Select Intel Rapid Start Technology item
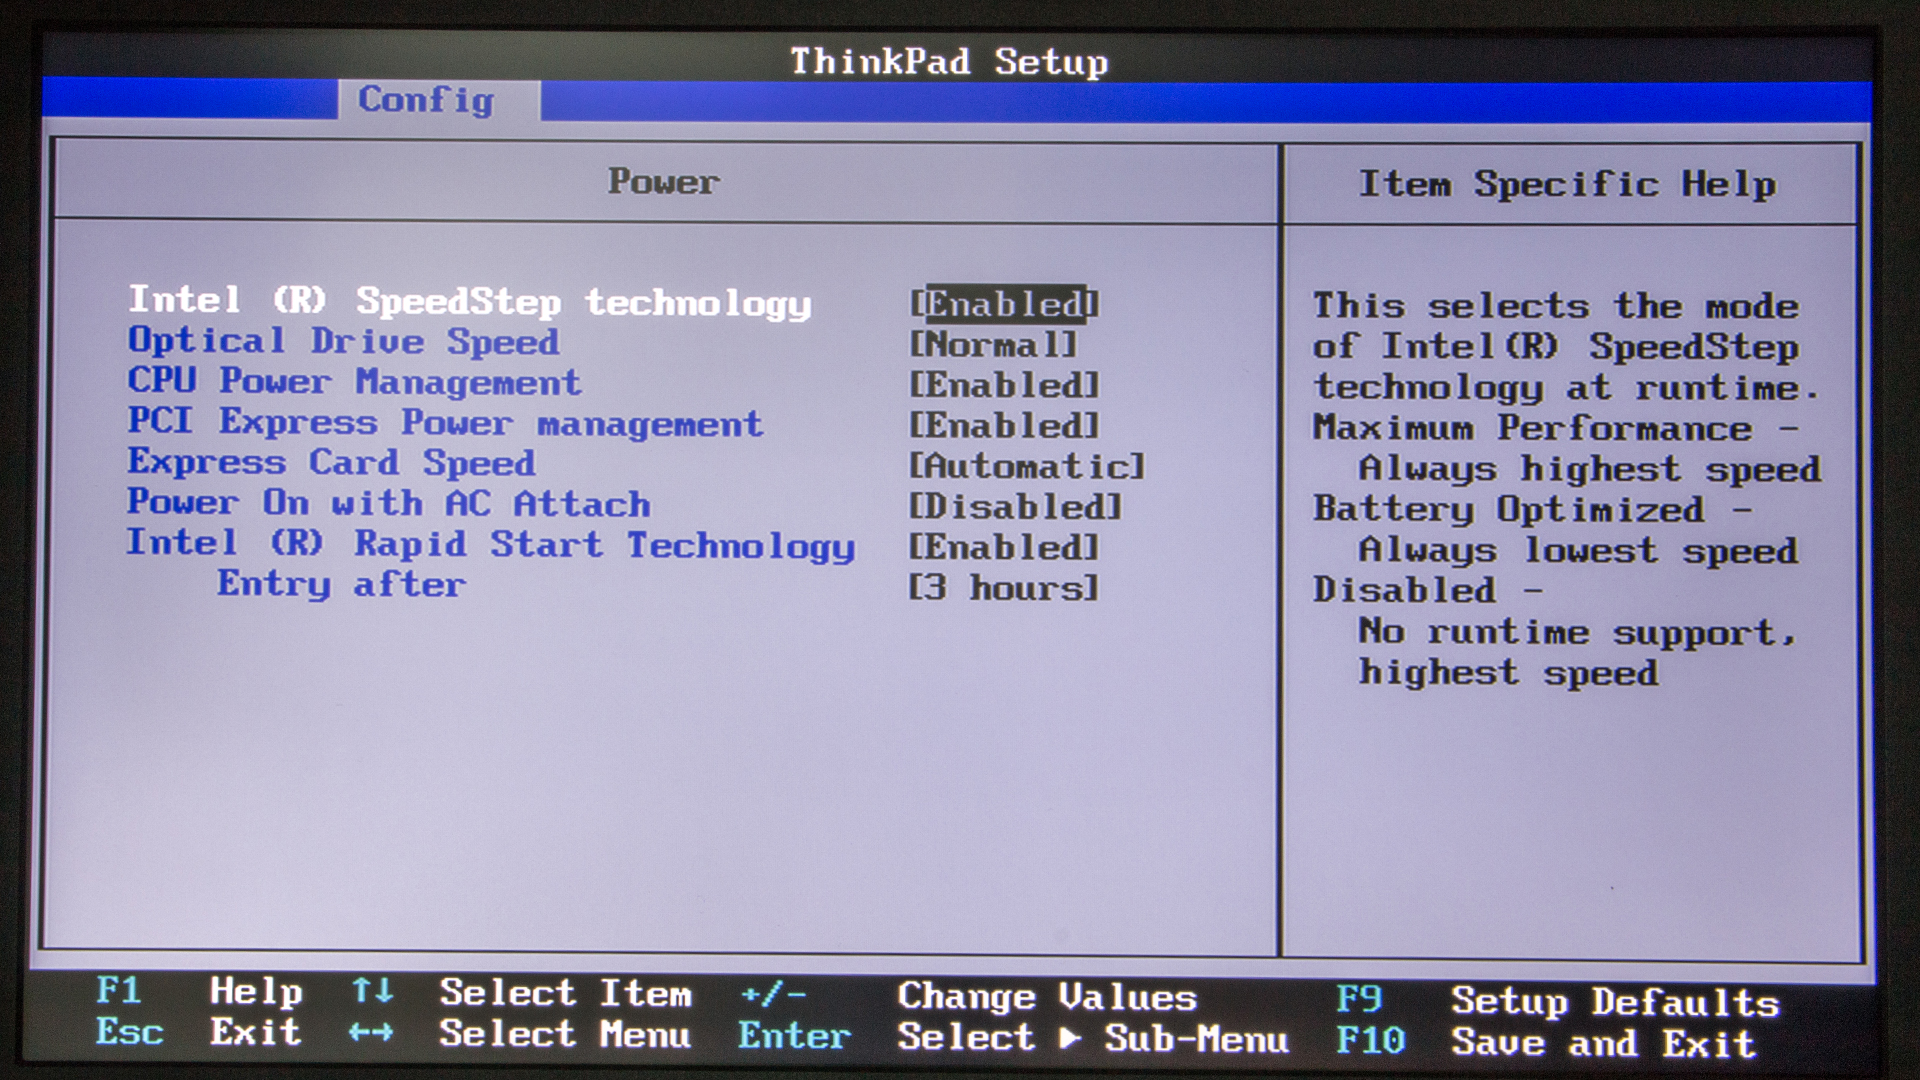This screenshot has width=1920, height=1080. pos(490,545)
